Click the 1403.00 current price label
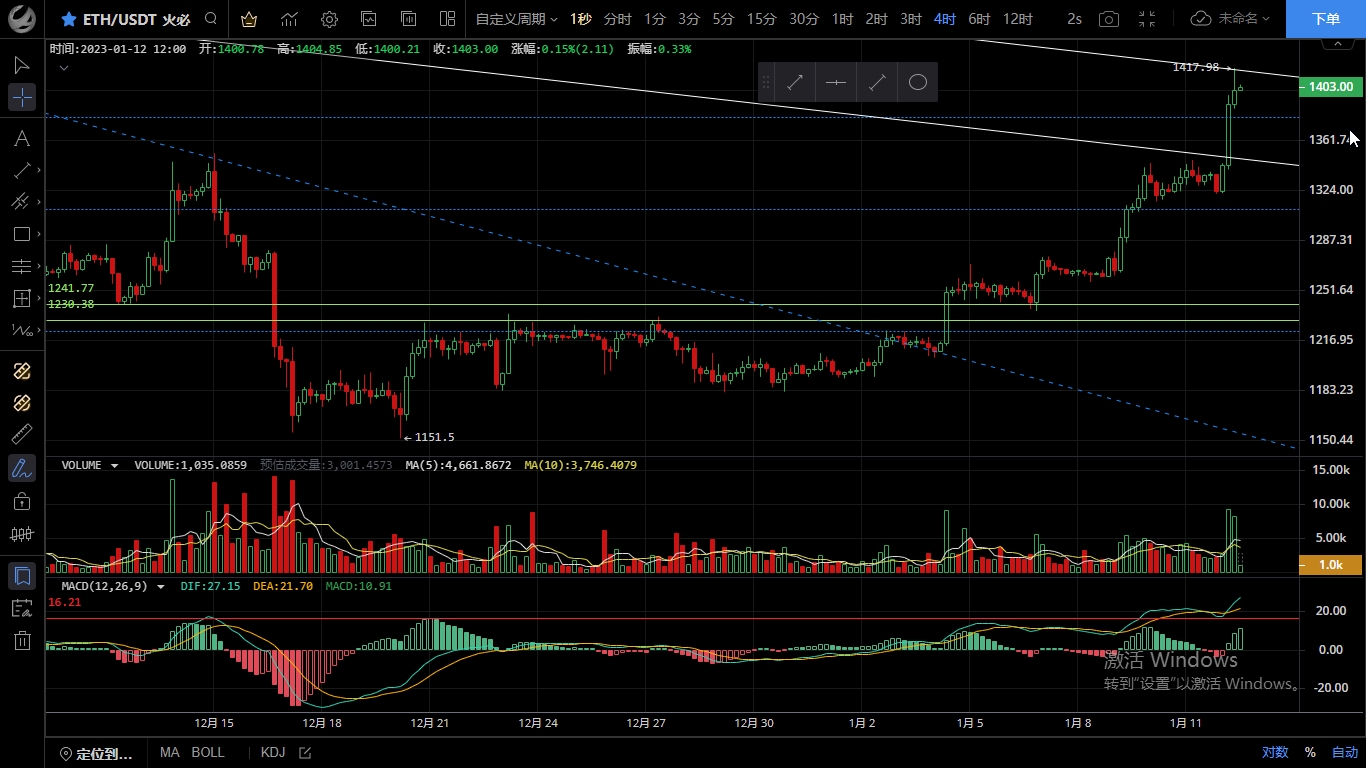1366x768 pixels. pyautogui.click(x=1330, y=87)
